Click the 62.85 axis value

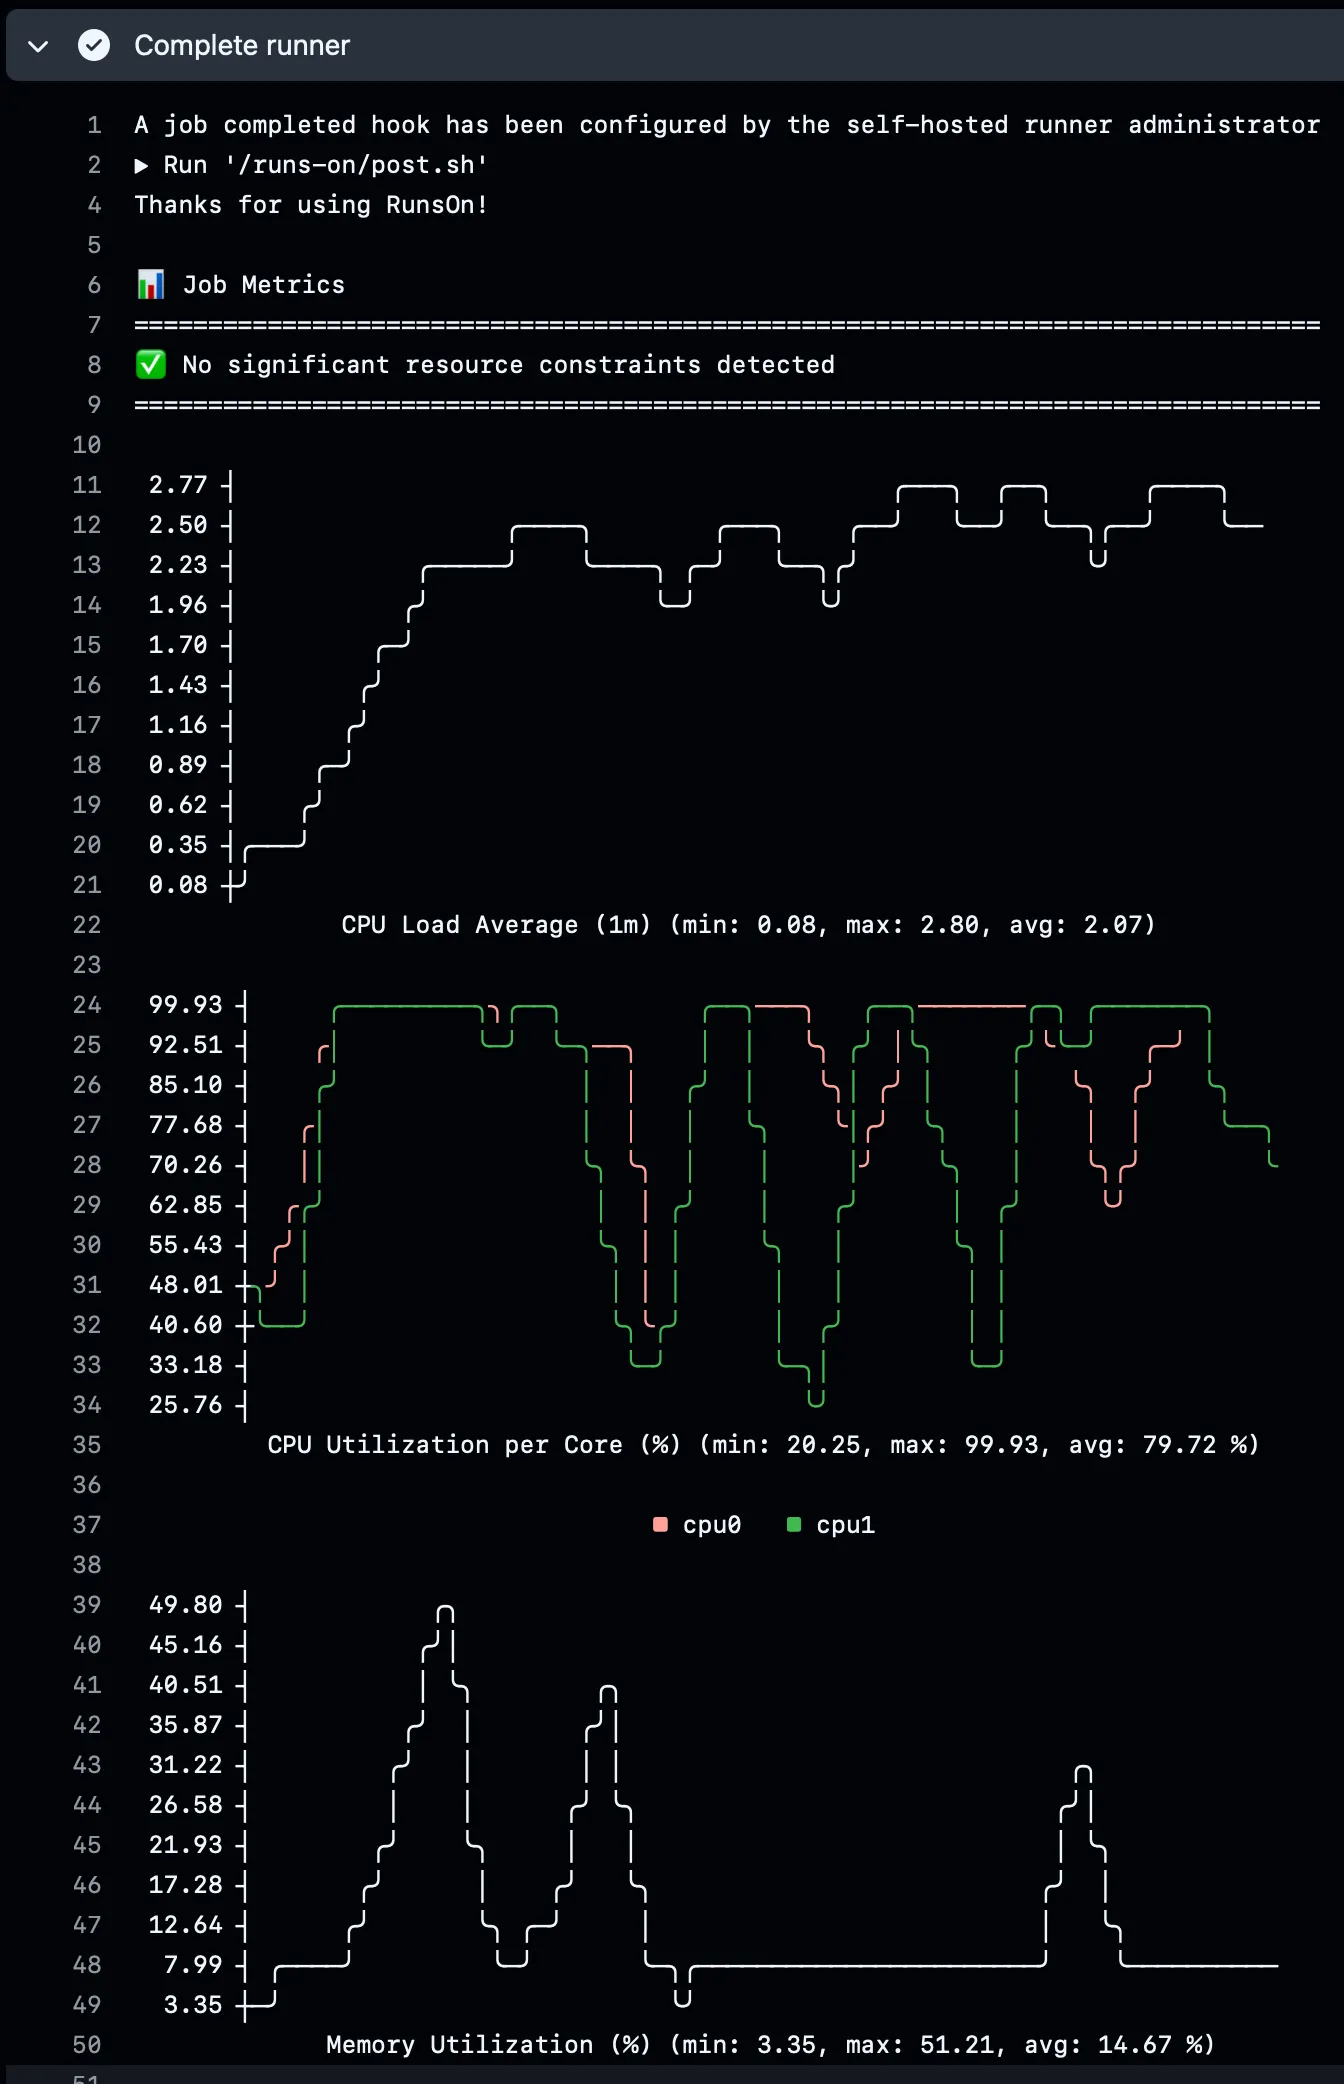(186, 1205)
